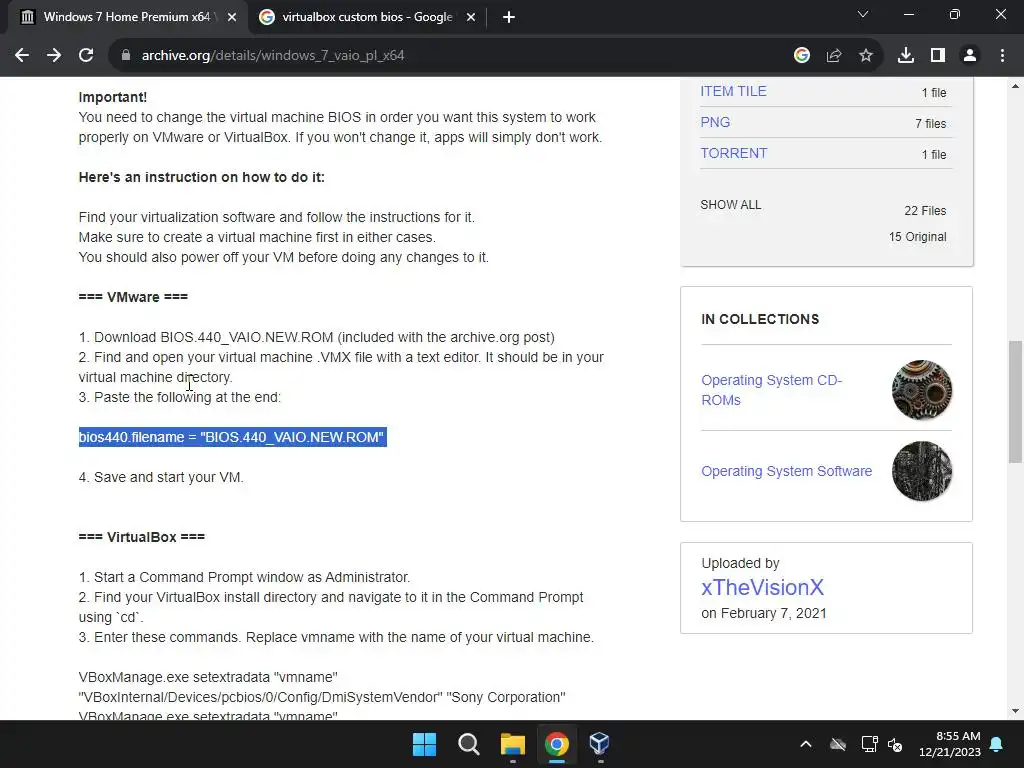Open the Windows Start menu
Viewport: 1024px width, 768px height.
point(424,744)
